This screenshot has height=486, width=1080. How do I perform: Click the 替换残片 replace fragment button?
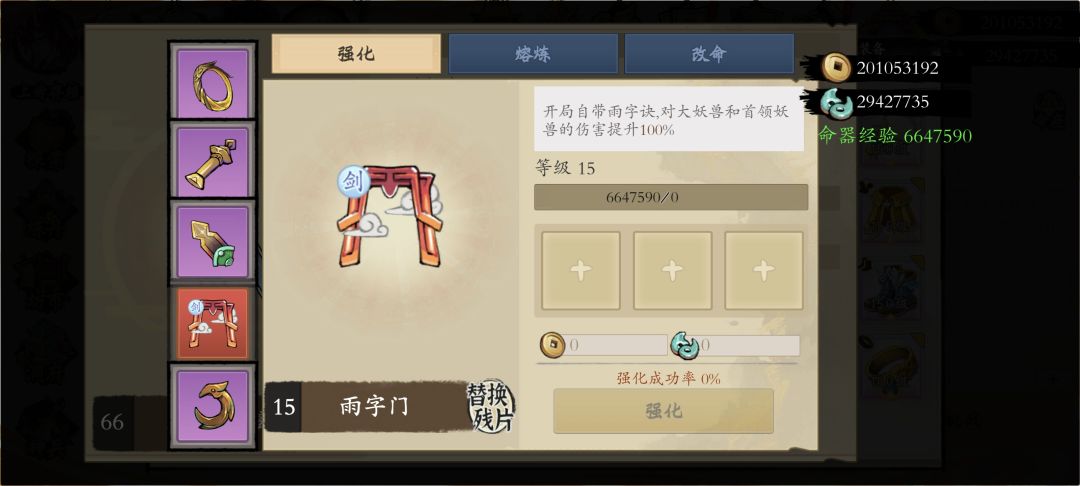click(490, 406)
